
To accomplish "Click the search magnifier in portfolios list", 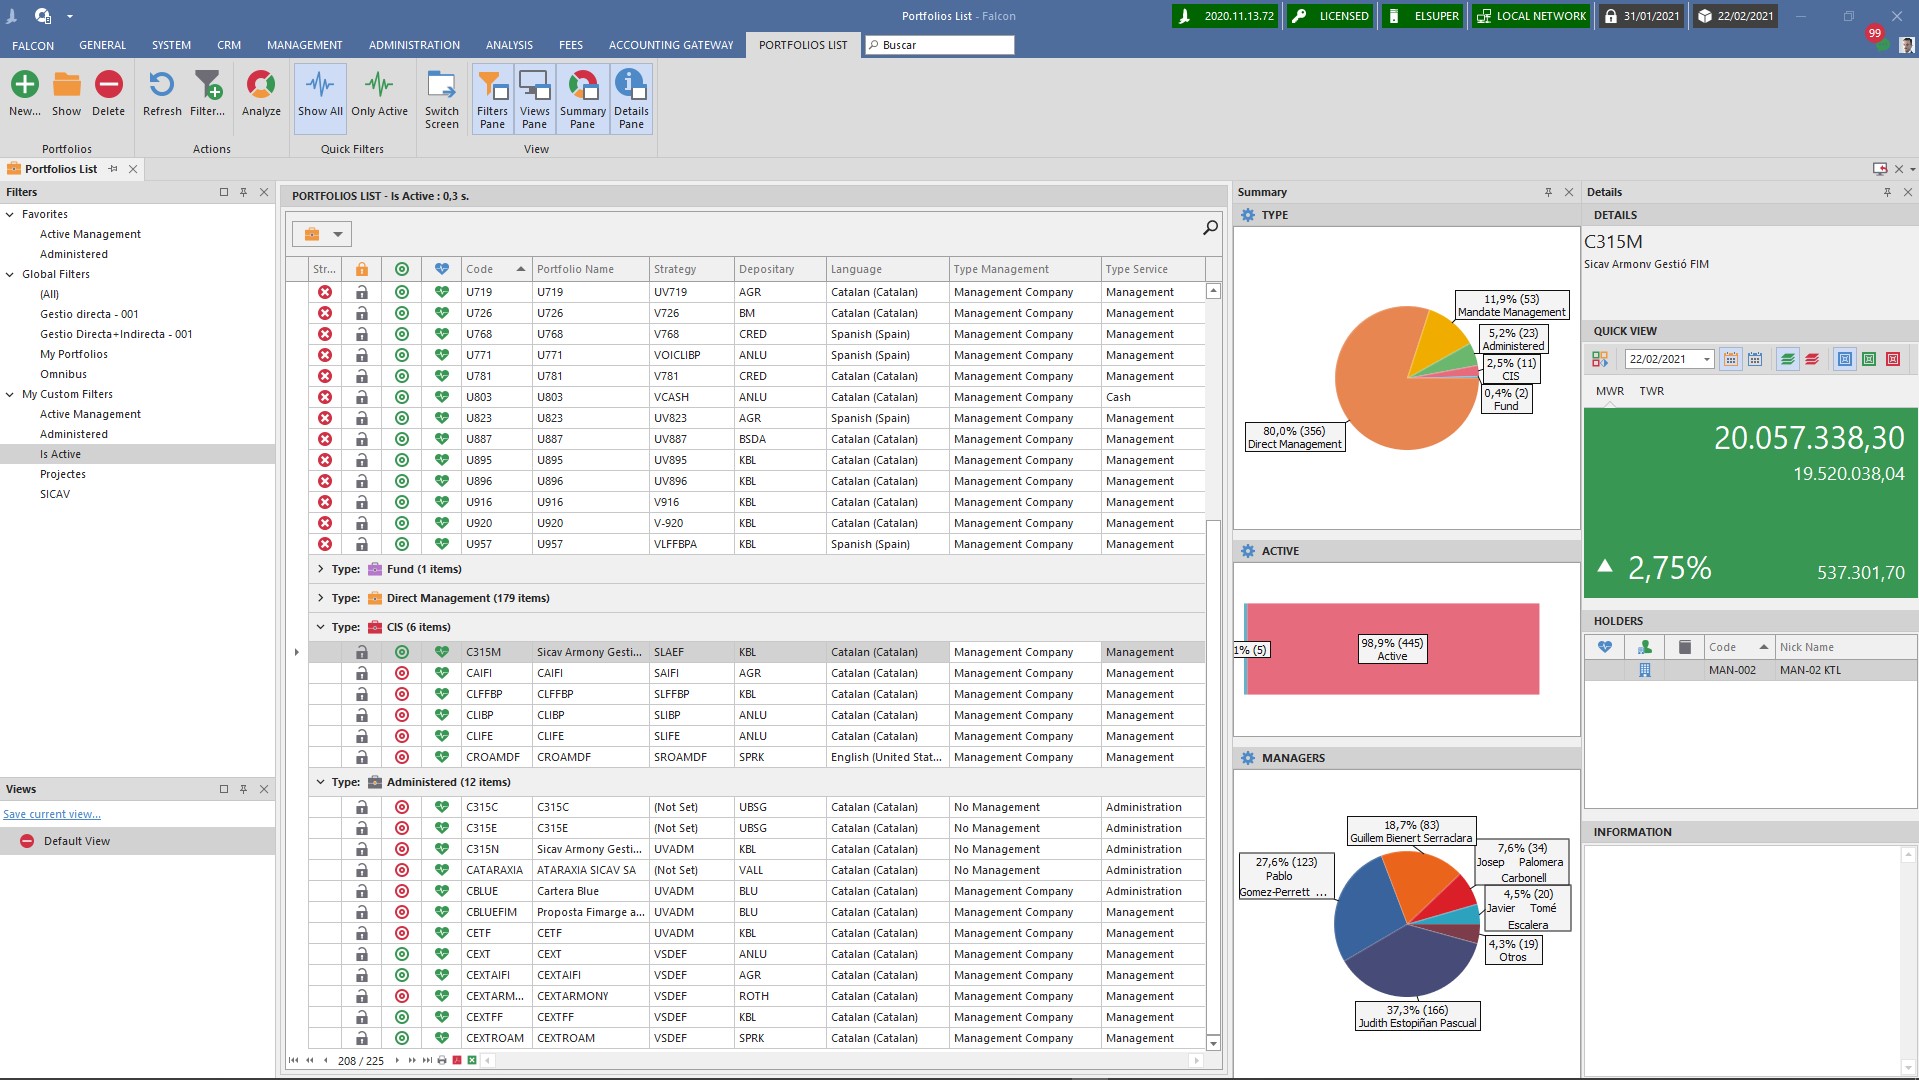I will 1210,228.
